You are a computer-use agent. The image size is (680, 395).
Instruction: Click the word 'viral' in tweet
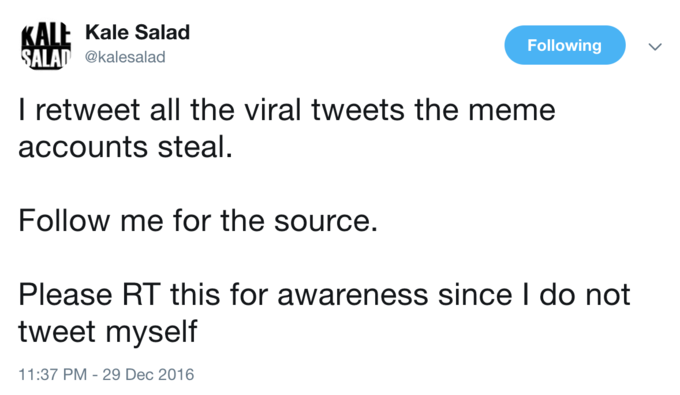(273, 110)
